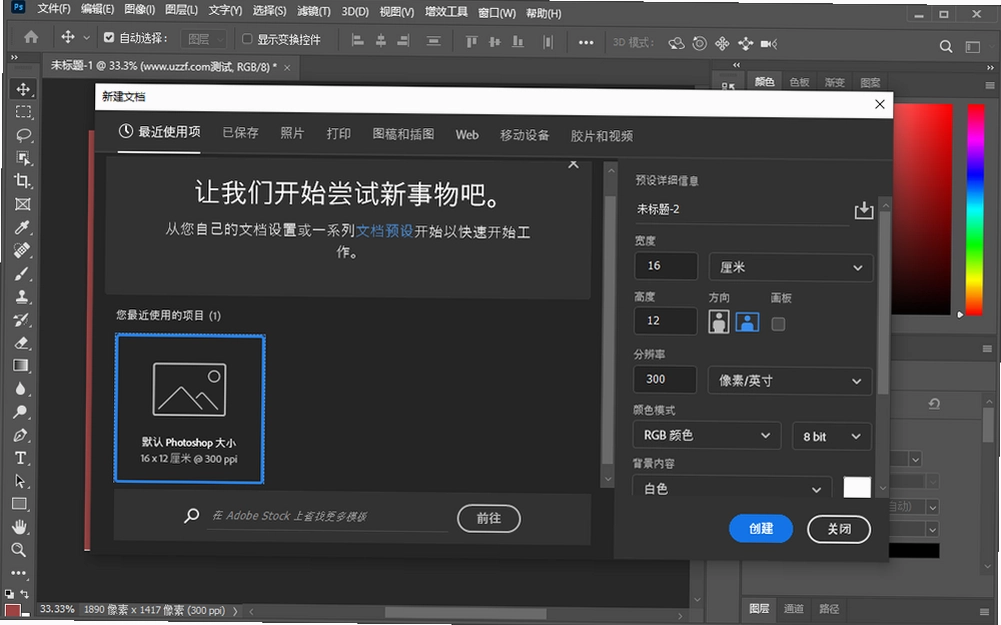Select the Zoom tool
Viewport: 1001px width, 625px height.
(19, 550)
